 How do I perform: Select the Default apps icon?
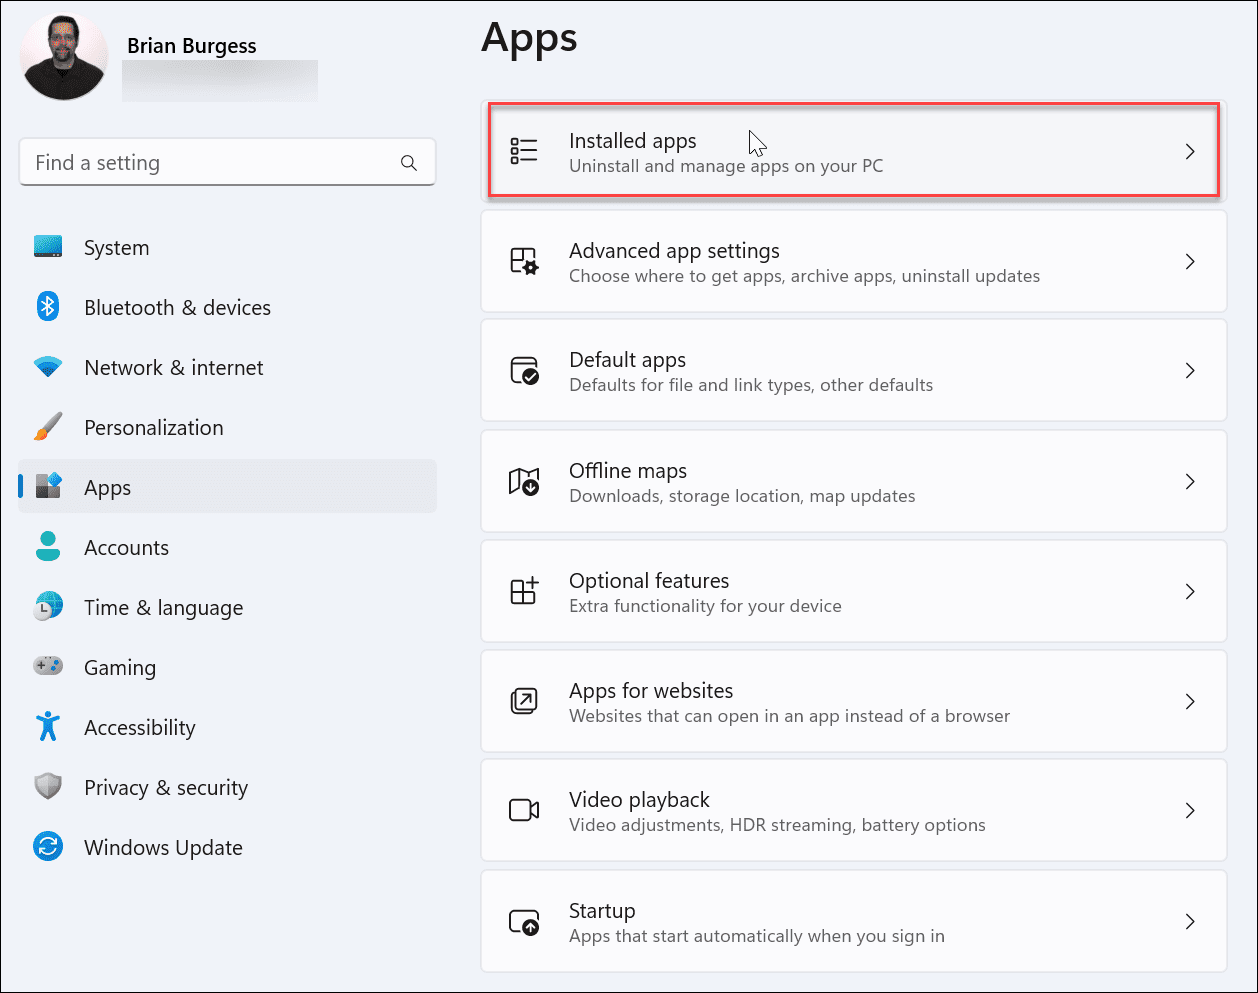click(x=524, y=370)
